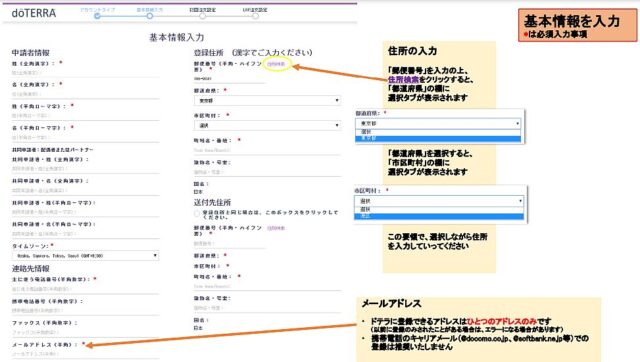Click the ファックス(半角数字) input field
Image resolution: width=640 pixels, height=362 pixels.
[85, 332]
